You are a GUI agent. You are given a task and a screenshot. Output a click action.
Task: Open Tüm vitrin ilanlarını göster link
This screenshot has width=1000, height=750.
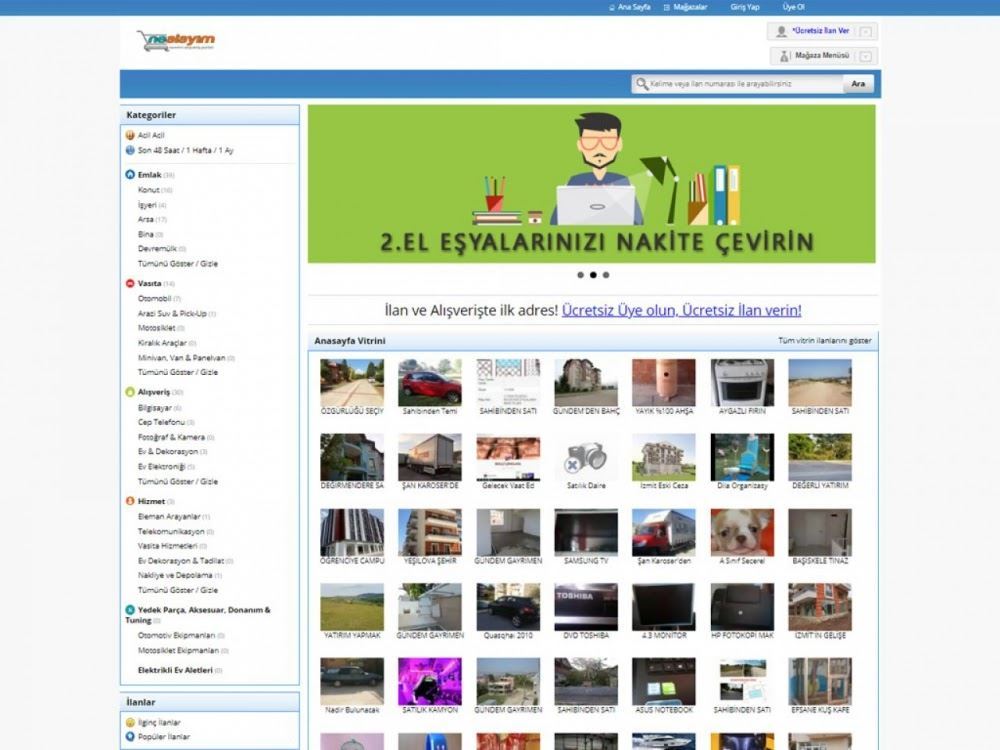[x=825, y=341]
